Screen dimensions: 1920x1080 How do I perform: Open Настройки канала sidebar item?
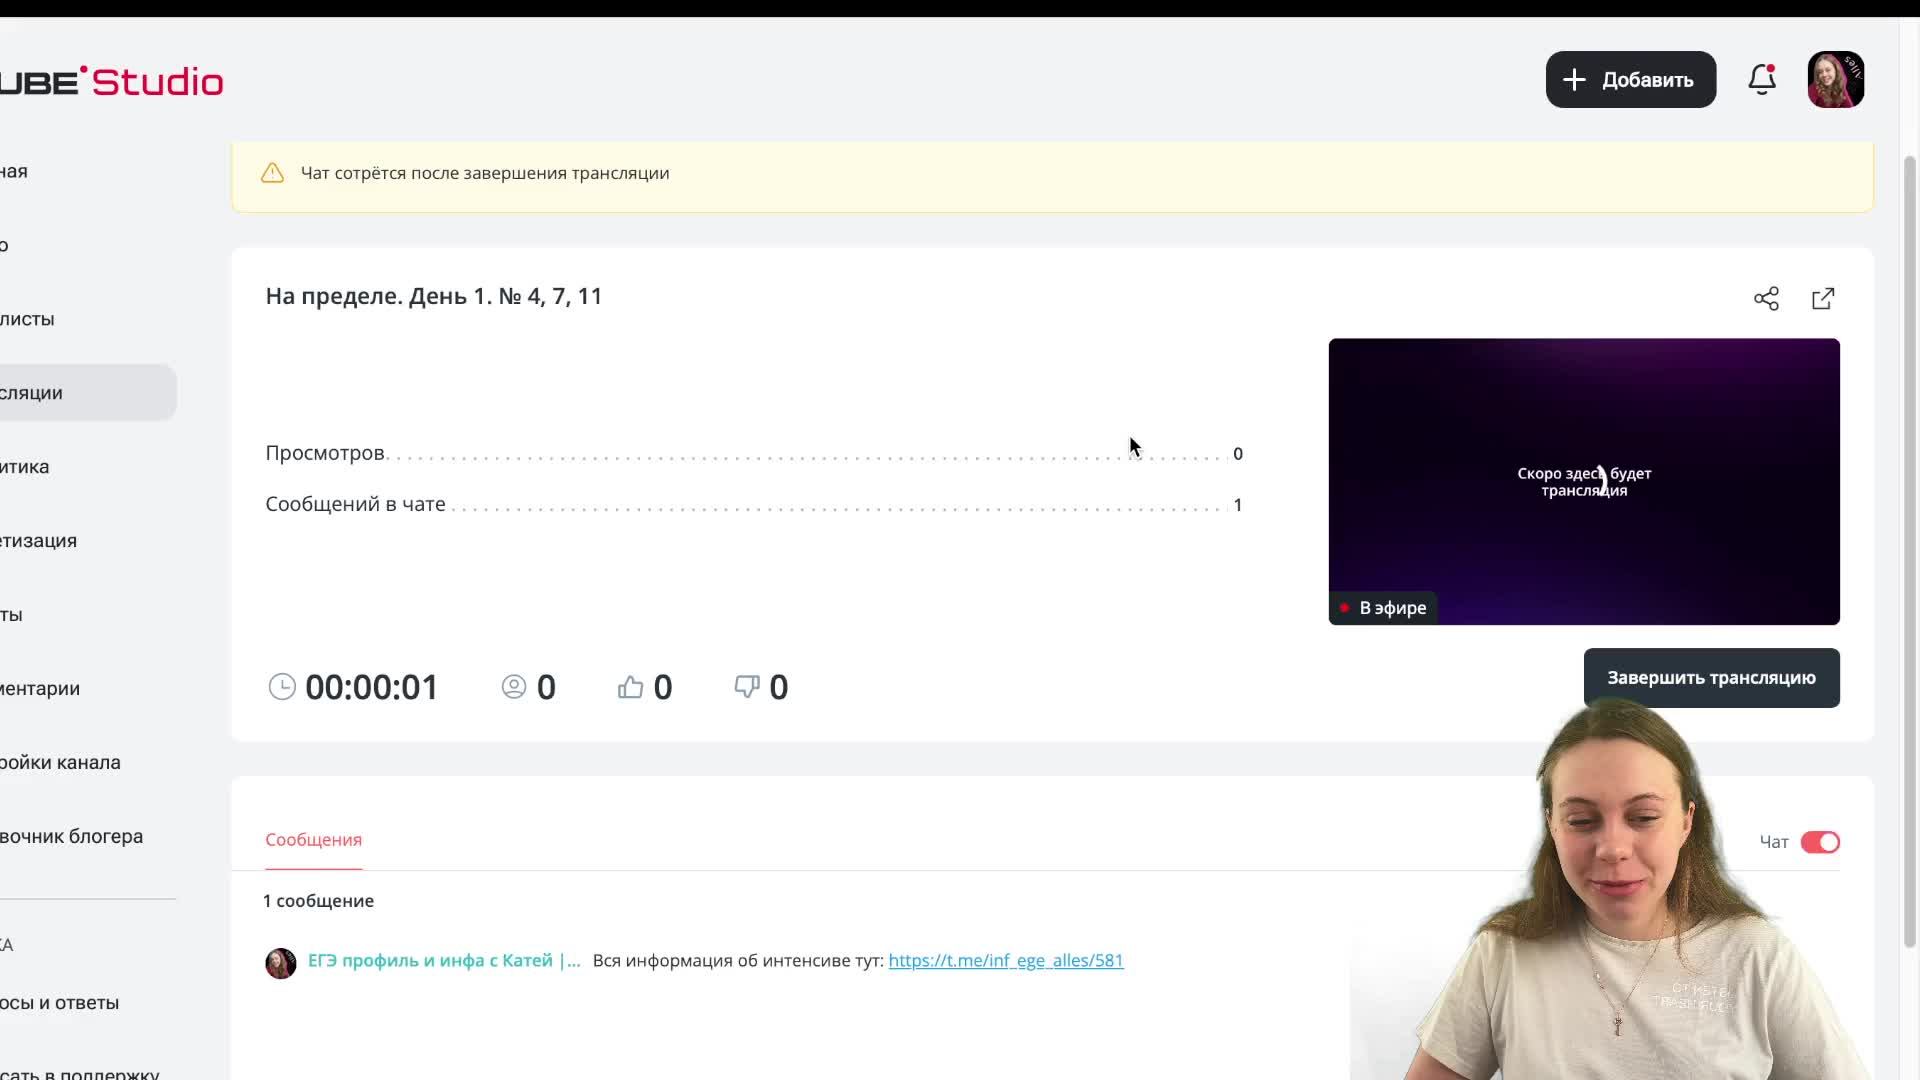88,763
